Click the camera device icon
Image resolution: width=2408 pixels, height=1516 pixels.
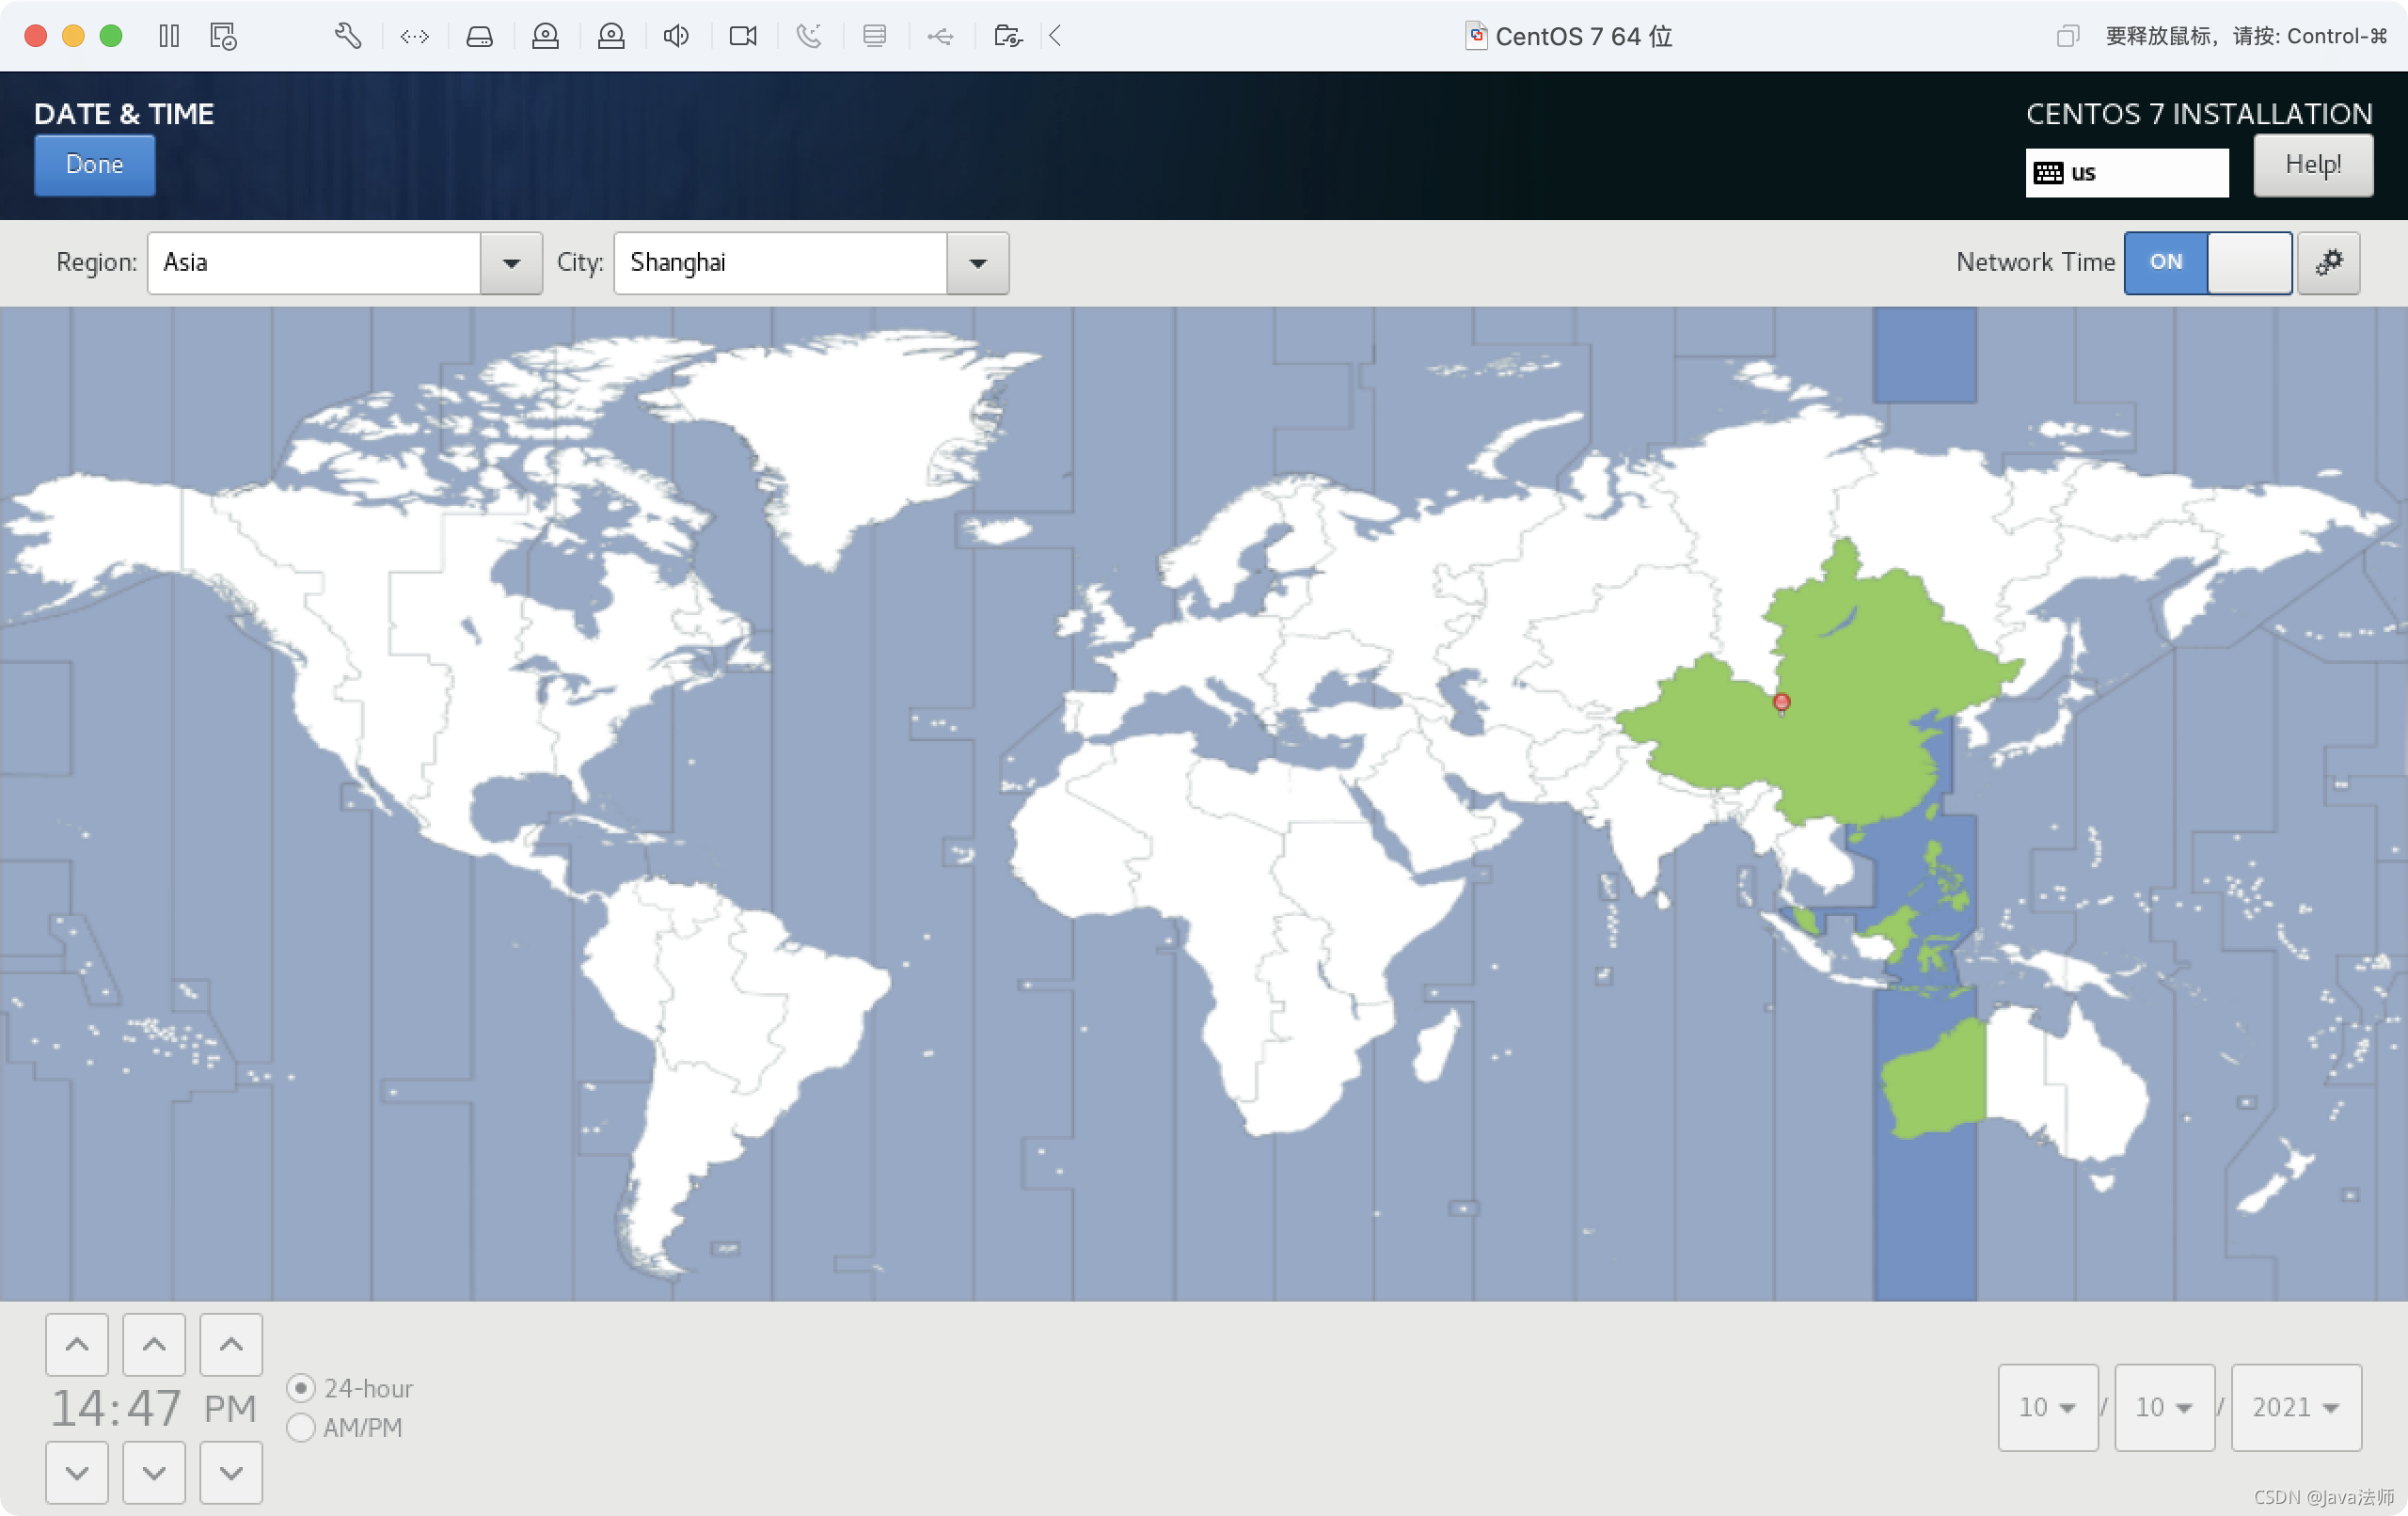pyautogui.click(x=743, y=37)
